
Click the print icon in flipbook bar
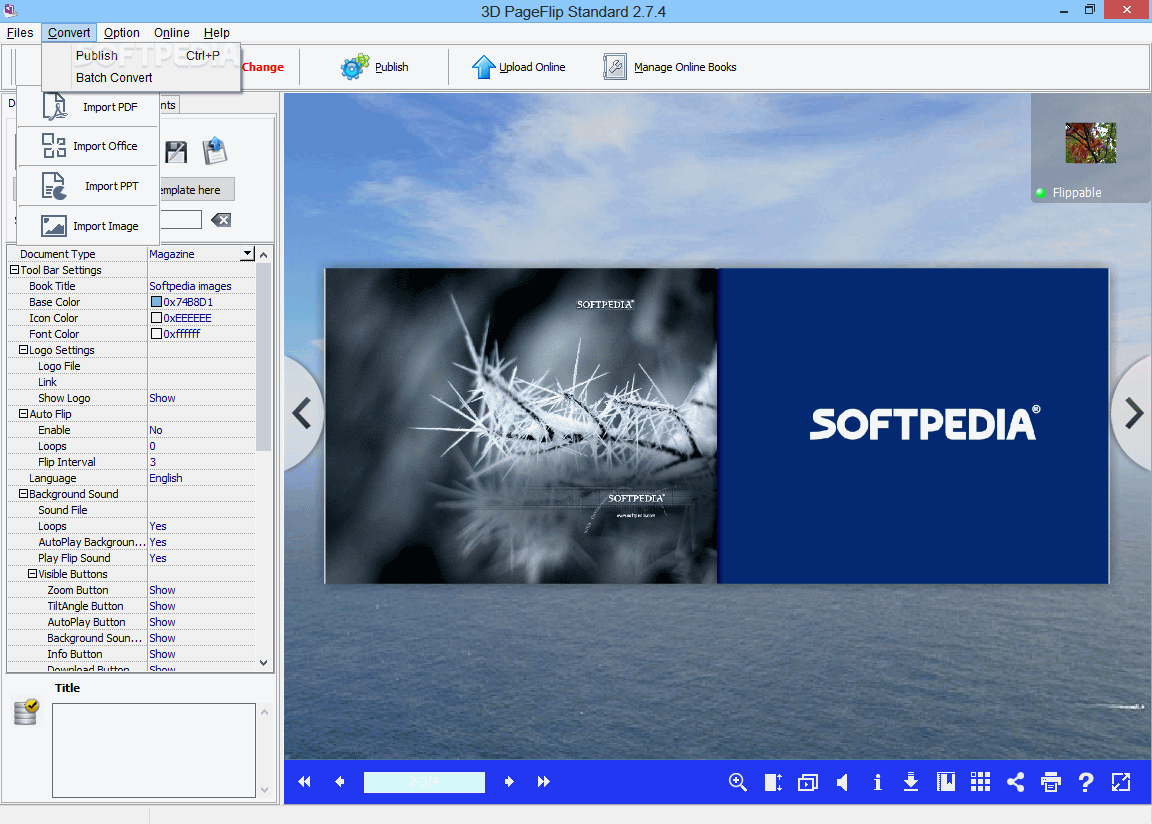click(1051, 782)
